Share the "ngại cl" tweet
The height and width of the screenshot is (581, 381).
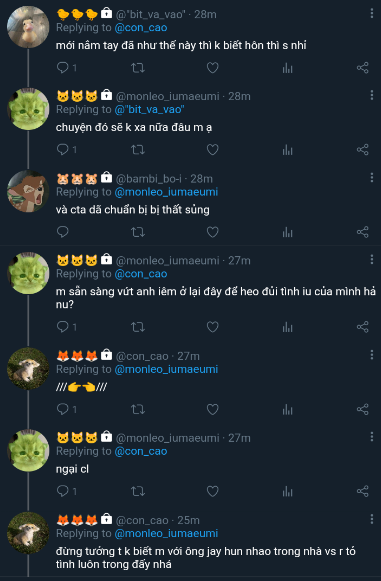click(x=362, y=491)
